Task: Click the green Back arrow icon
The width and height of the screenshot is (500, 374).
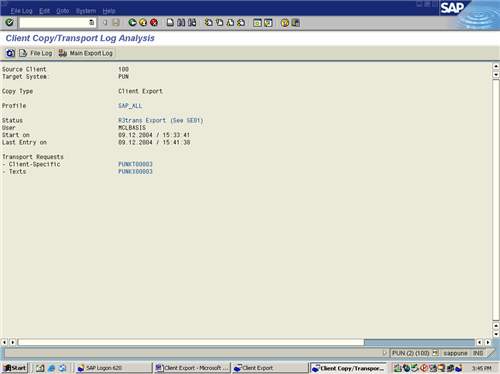Action: (132, 22)
